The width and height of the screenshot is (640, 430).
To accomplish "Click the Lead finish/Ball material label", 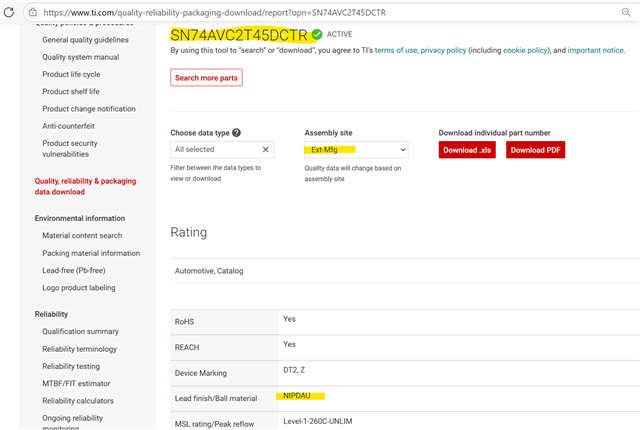I will [216, 398].
